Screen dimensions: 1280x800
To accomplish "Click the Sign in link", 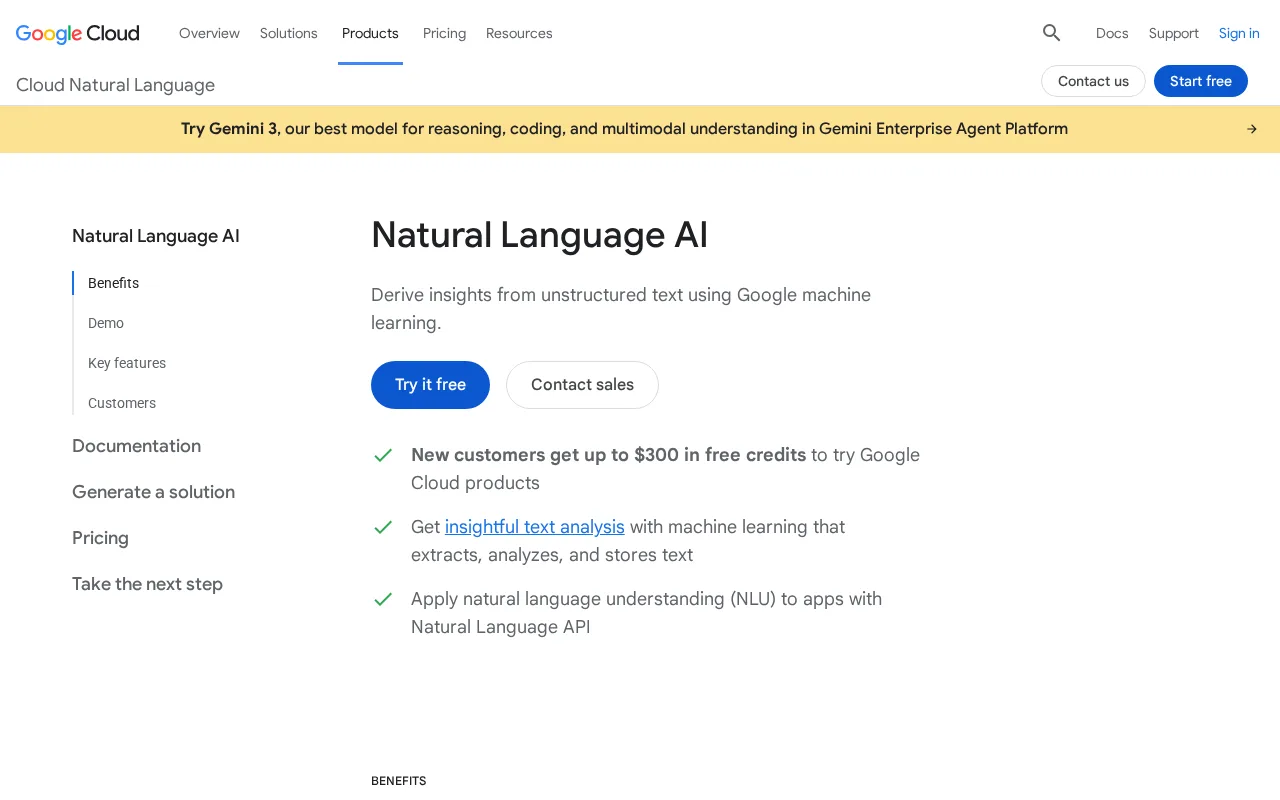I will coord(1239,33).
